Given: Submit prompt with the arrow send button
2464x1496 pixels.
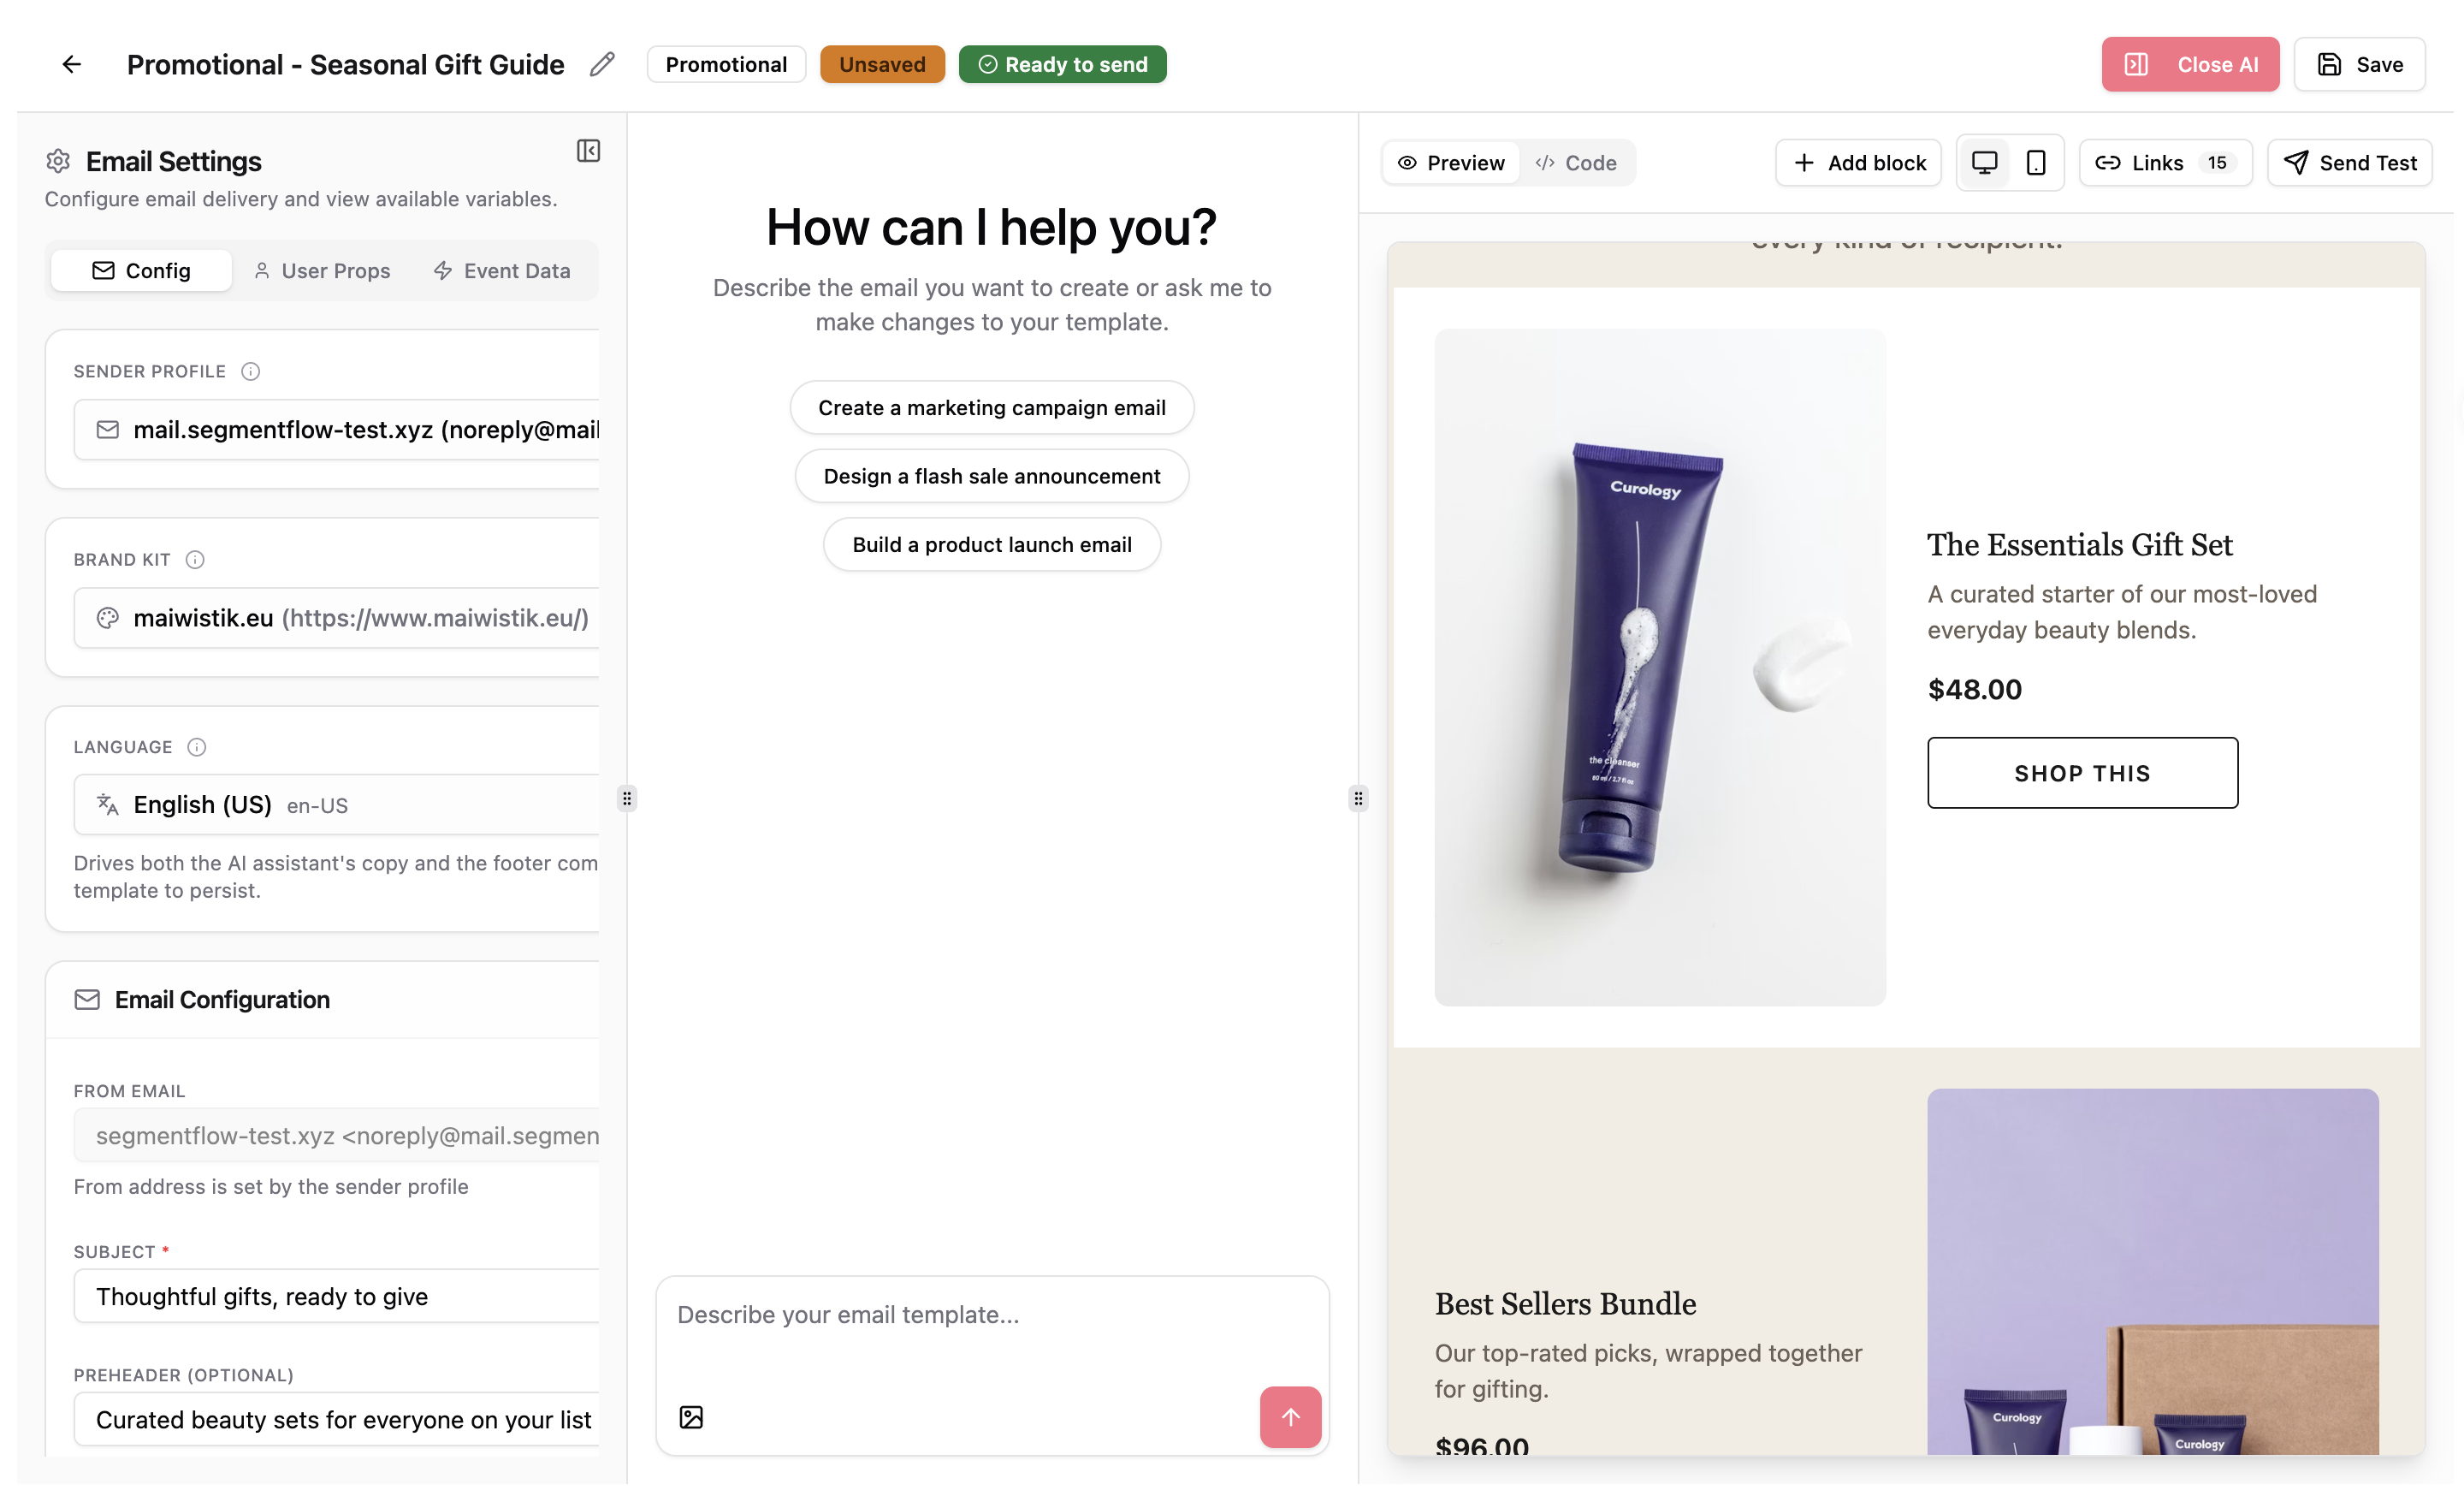Looking at the screenshot, I should 1290,1417.
